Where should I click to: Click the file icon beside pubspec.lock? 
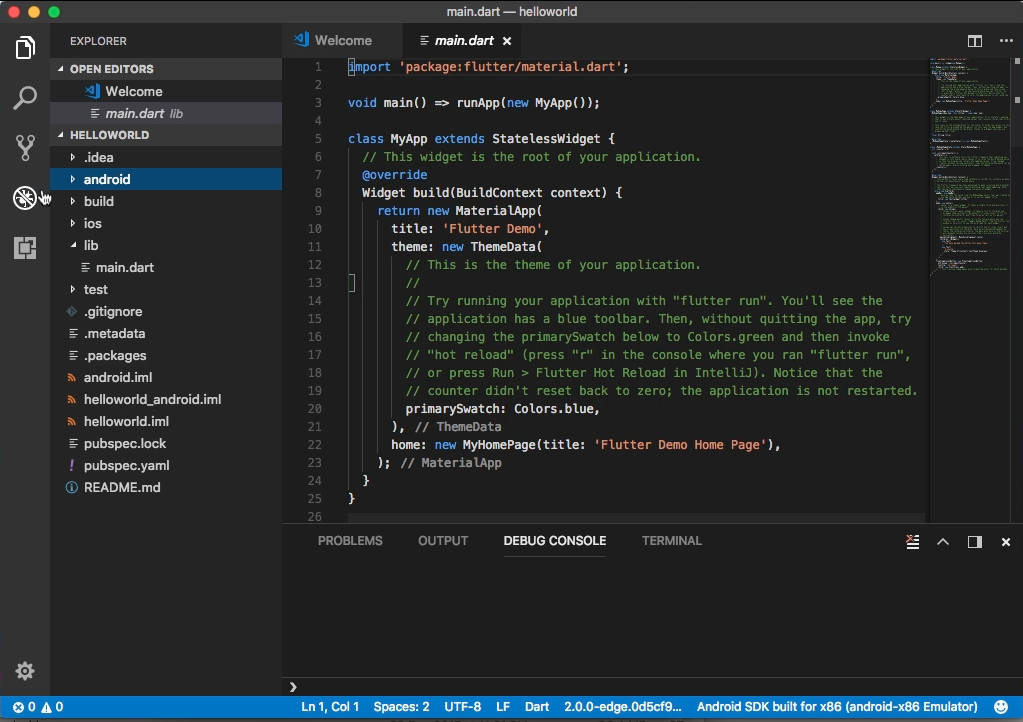pyautogui.click(x=74, y=444)
